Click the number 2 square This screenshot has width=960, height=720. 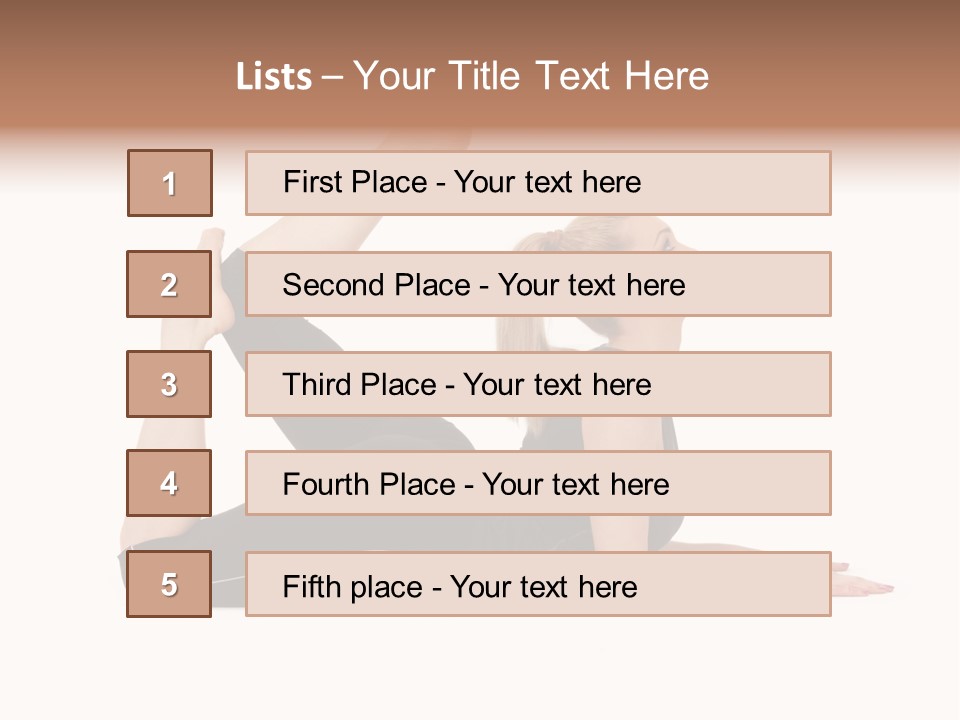[x=169, y=284]
